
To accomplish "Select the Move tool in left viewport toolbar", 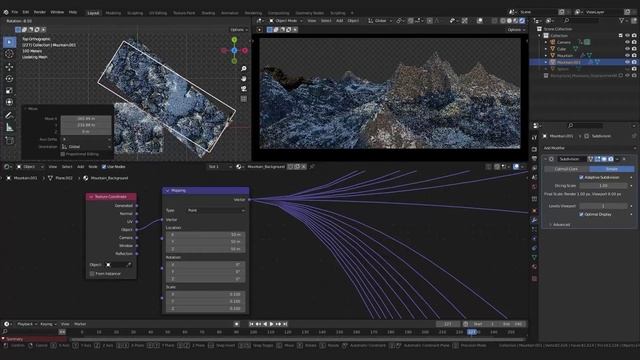I will point(9,67).
